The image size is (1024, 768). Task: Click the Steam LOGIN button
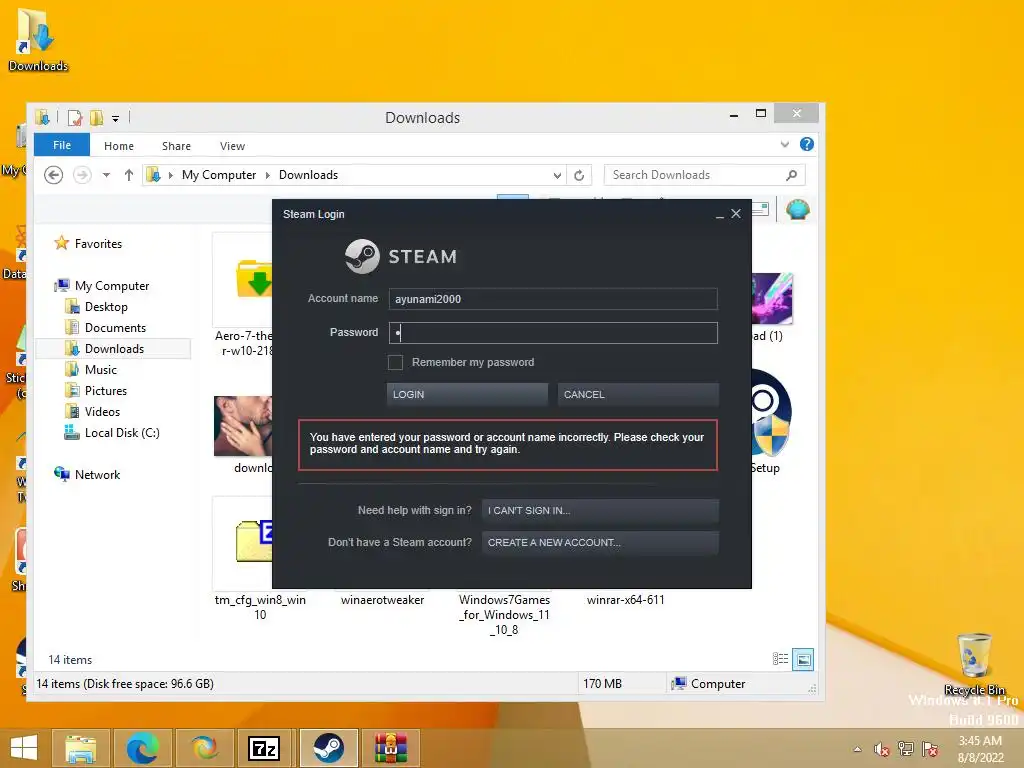(467, 394)
